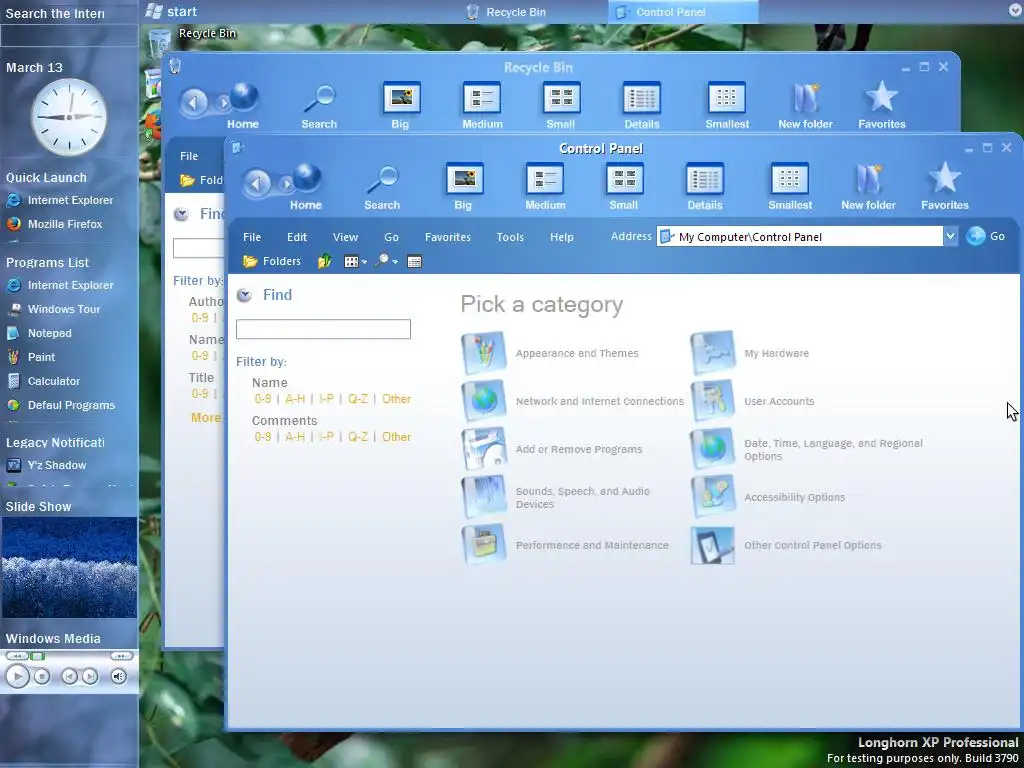The image size is (1024, 768).
Task: Open the Go menu in Control Panel
Action: 391,237
